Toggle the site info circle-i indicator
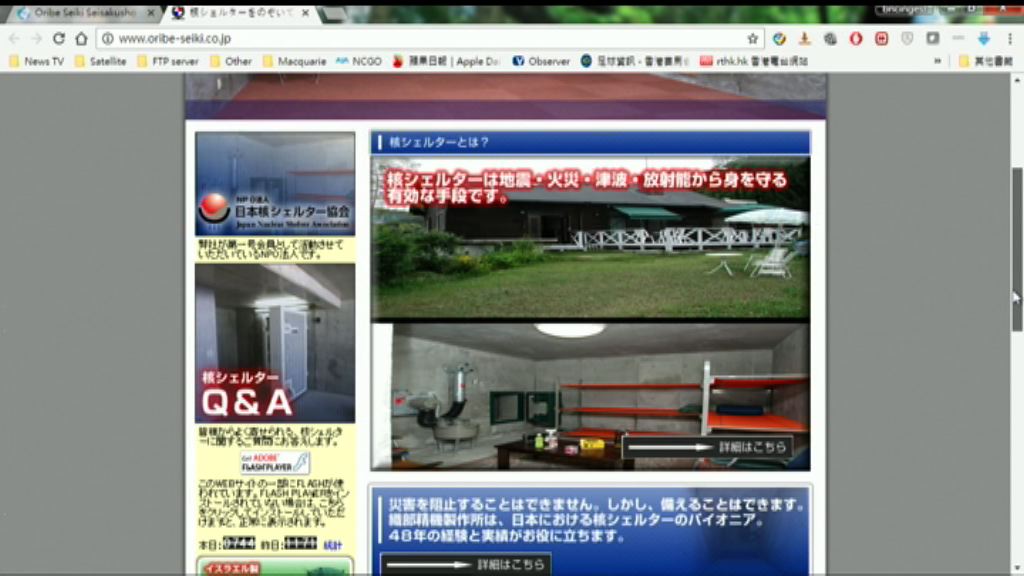This screenshot has height=576, width=1024. coord(107,38)
